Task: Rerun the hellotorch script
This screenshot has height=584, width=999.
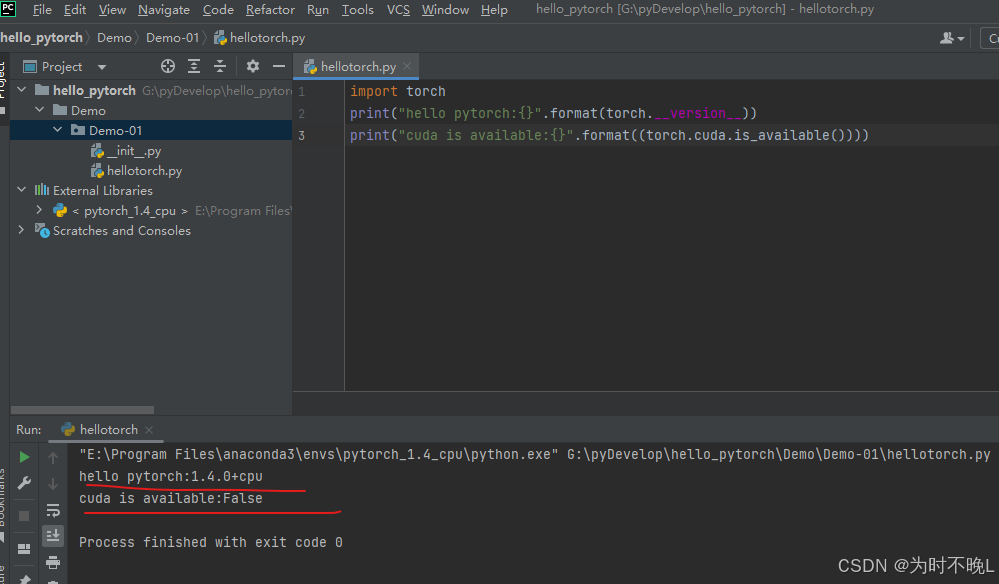Action: tap(25, 458)
